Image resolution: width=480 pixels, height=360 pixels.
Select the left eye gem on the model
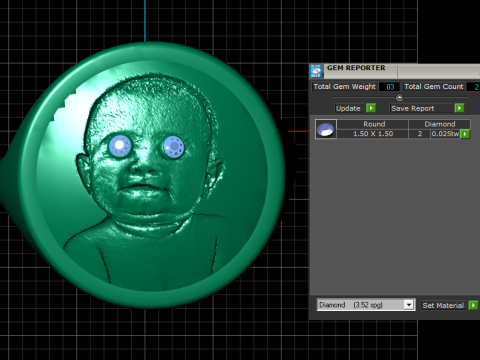[120, 147]
